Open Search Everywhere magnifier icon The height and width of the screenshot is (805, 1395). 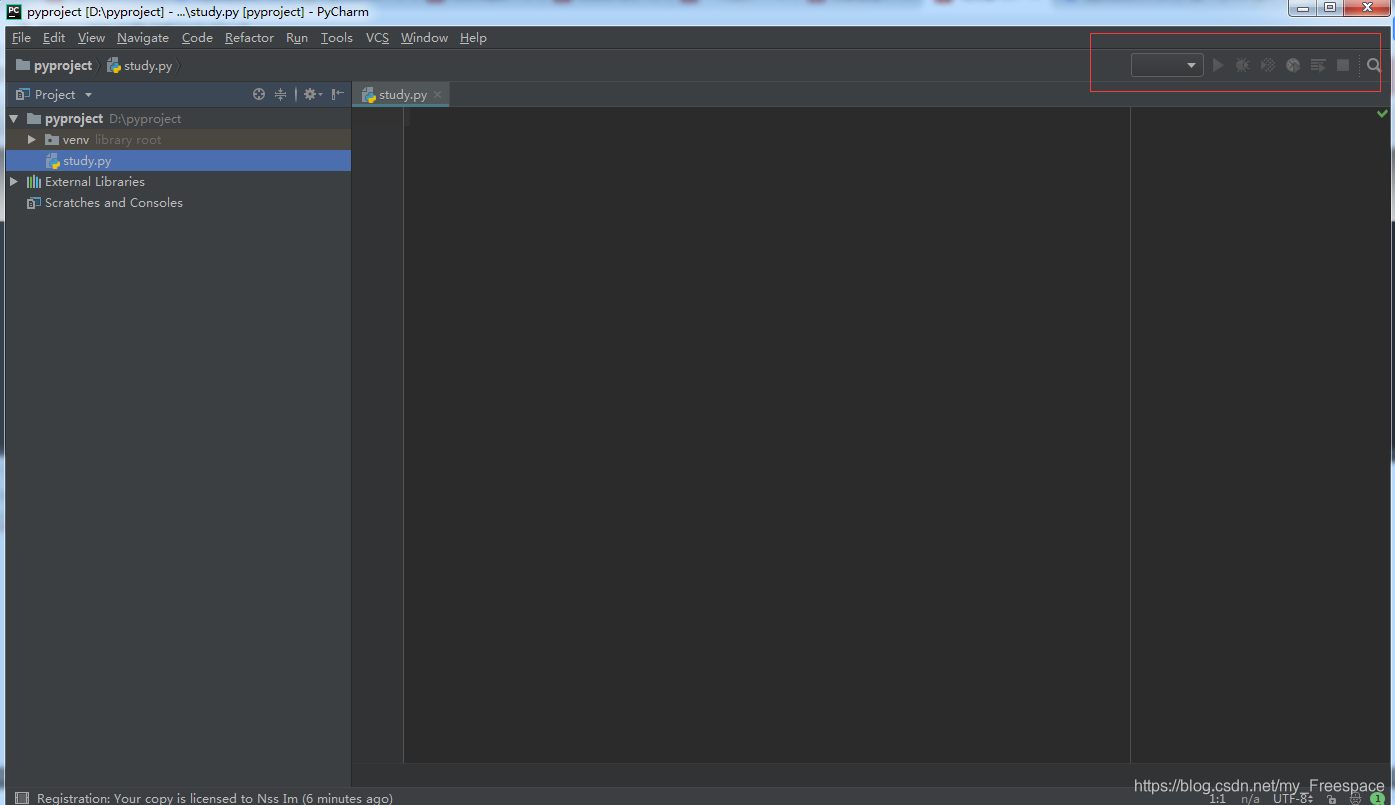(x=1374, y=65)
